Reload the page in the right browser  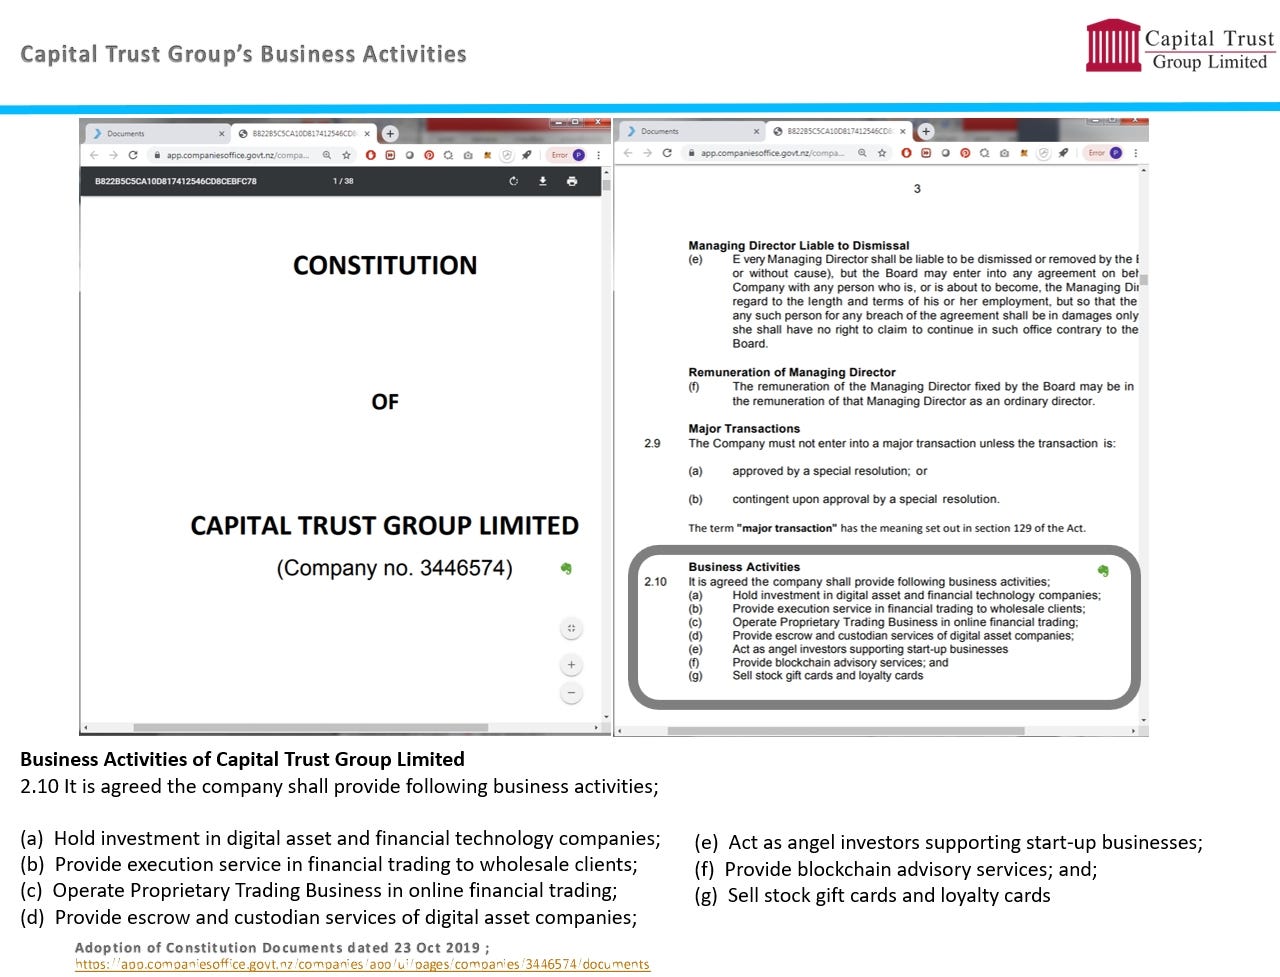pos(667,153)
